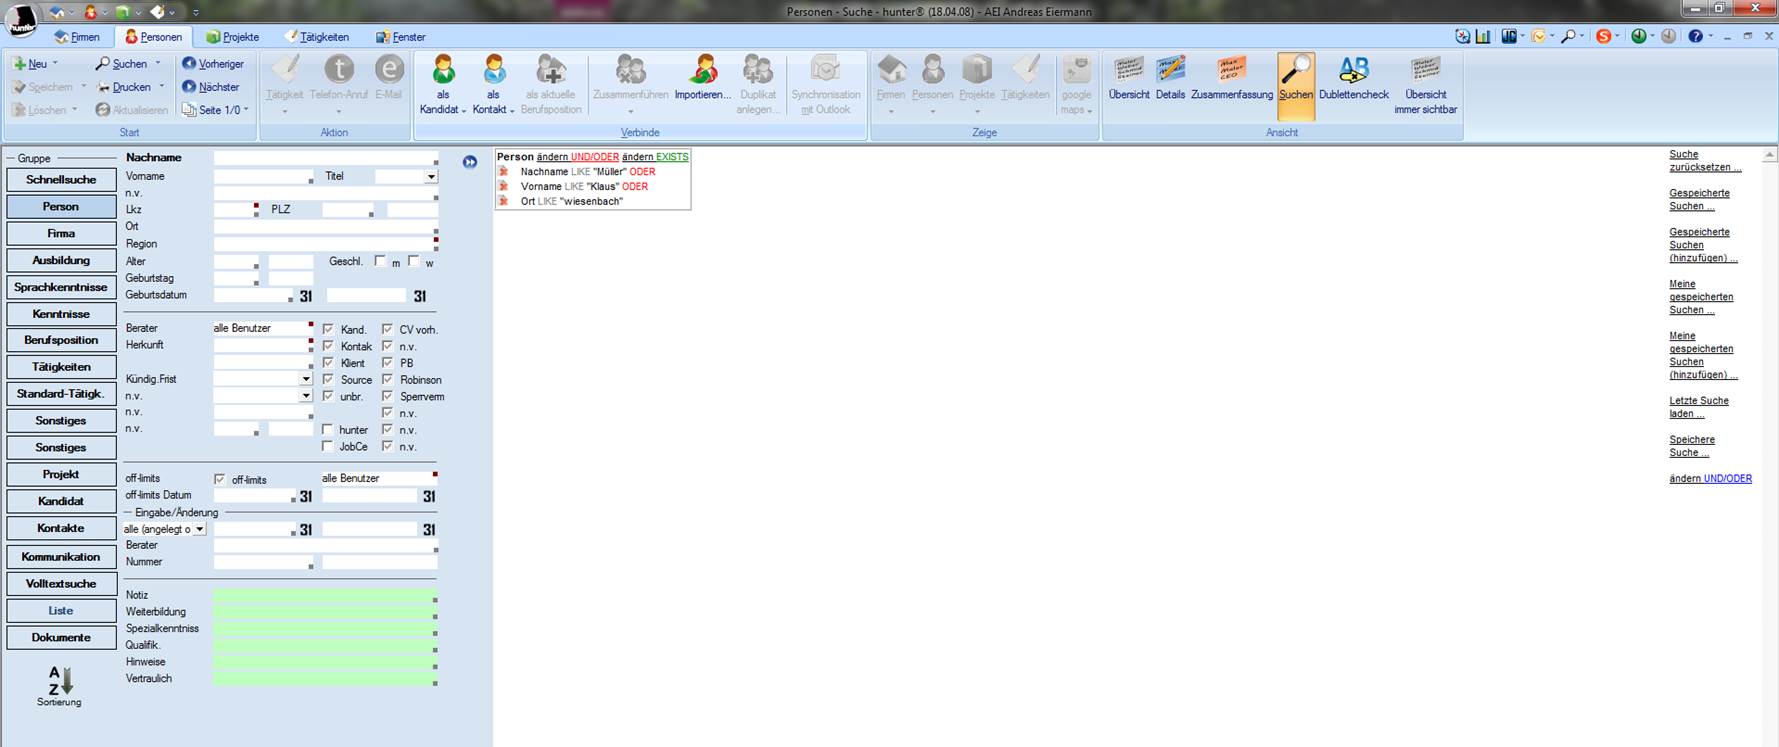Expand the 'alle (angelegt o' dropdown
Screen dimensions: 1779x747
(x=199, y=529)
